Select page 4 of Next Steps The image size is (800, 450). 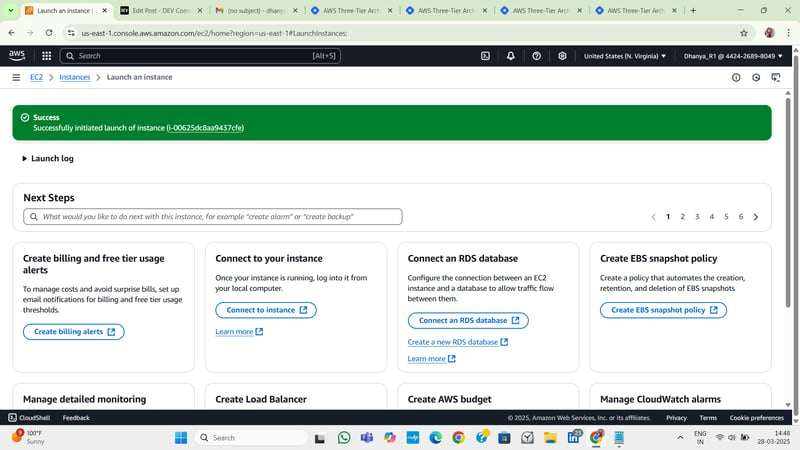[711, 217]
